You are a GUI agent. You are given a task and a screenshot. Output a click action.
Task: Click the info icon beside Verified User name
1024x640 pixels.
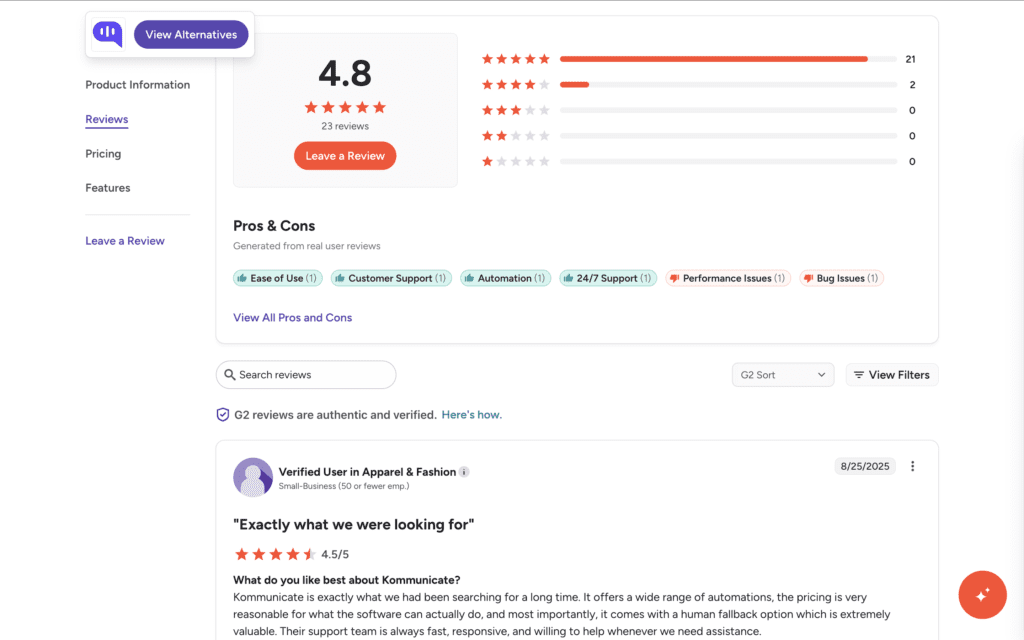coord(462,470)
